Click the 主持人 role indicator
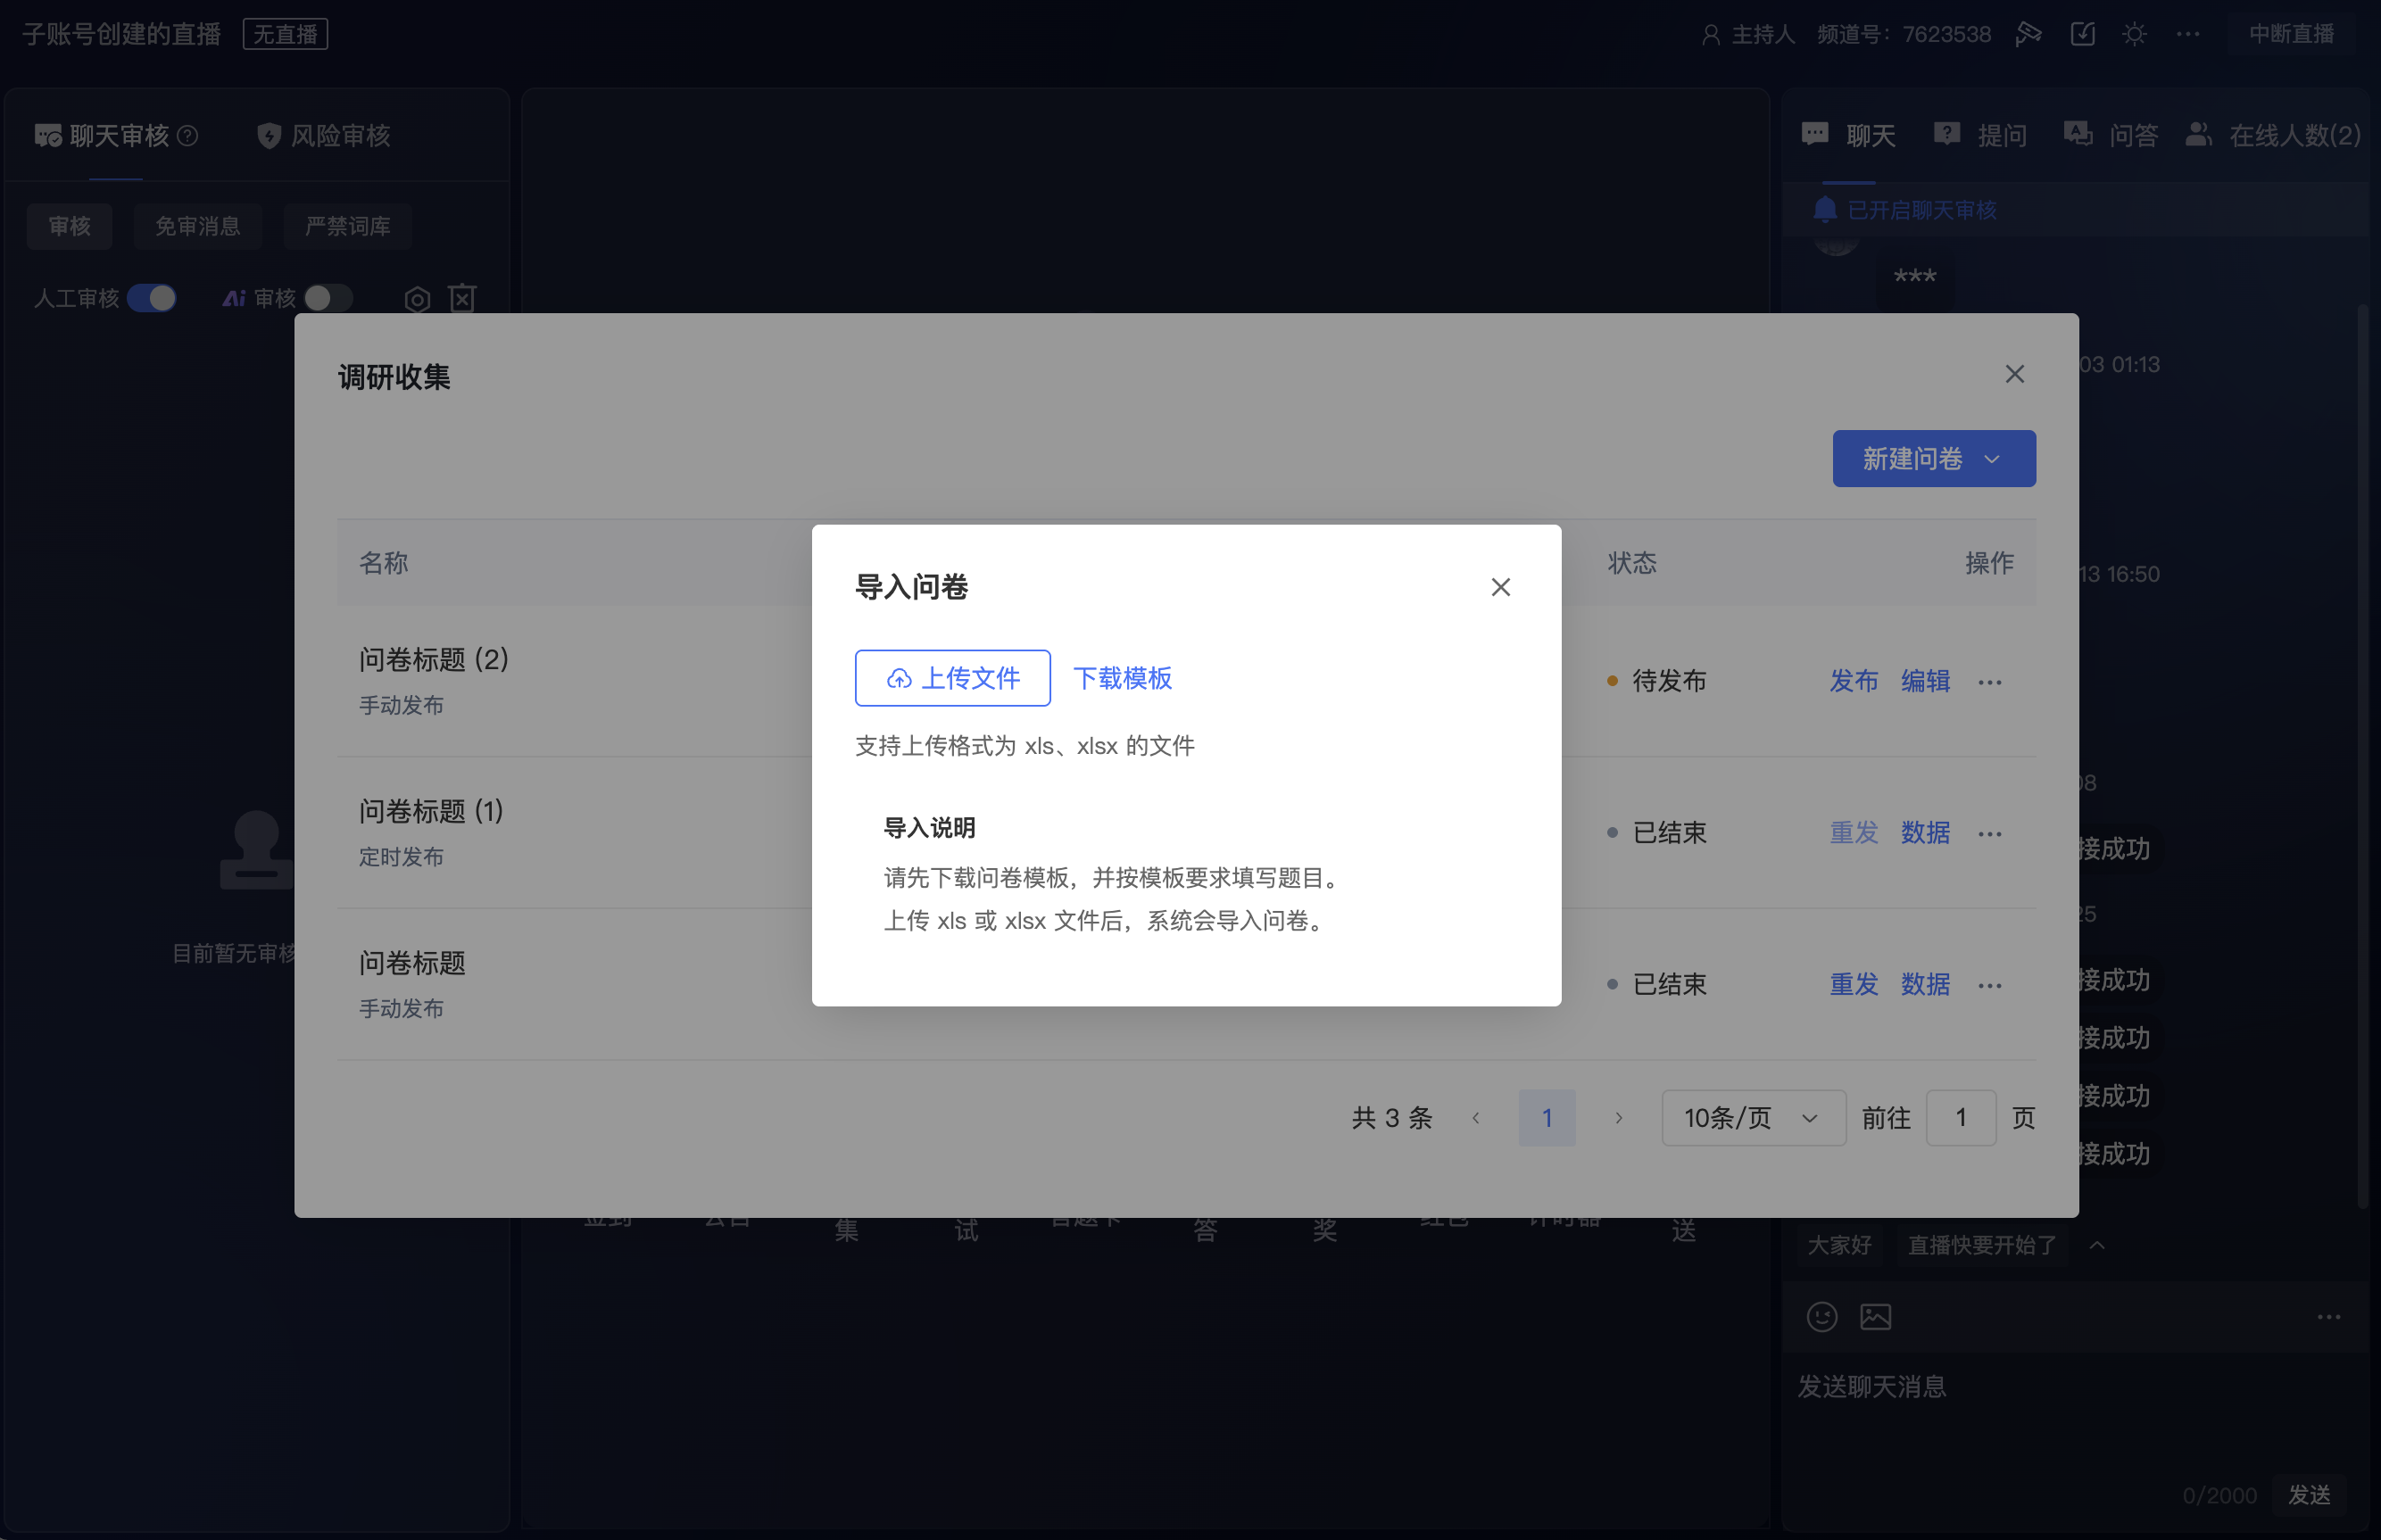This screenshot has width=2381, height=1540. 1748,34
